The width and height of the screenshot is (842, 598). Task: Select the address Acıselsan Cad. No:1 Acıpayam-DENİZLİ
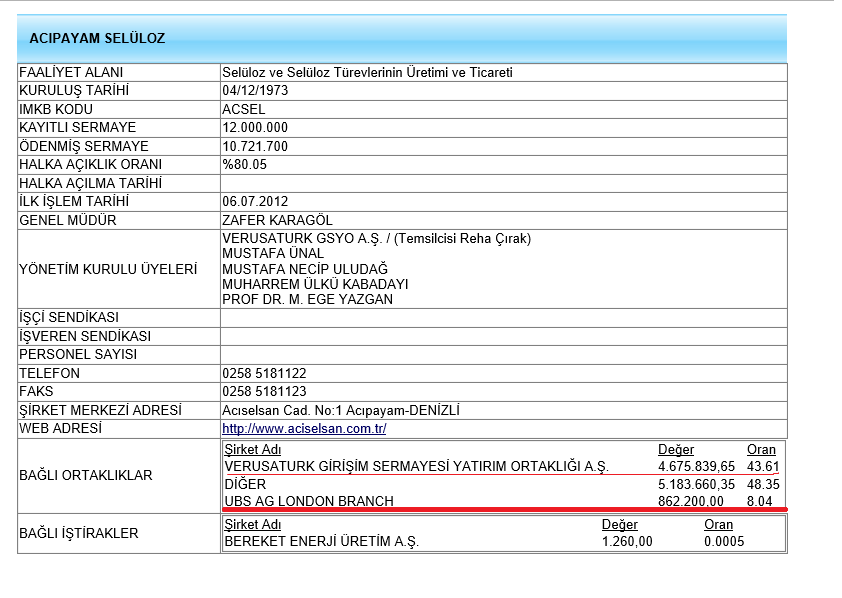pyautogui.click(x=341, y=411)
